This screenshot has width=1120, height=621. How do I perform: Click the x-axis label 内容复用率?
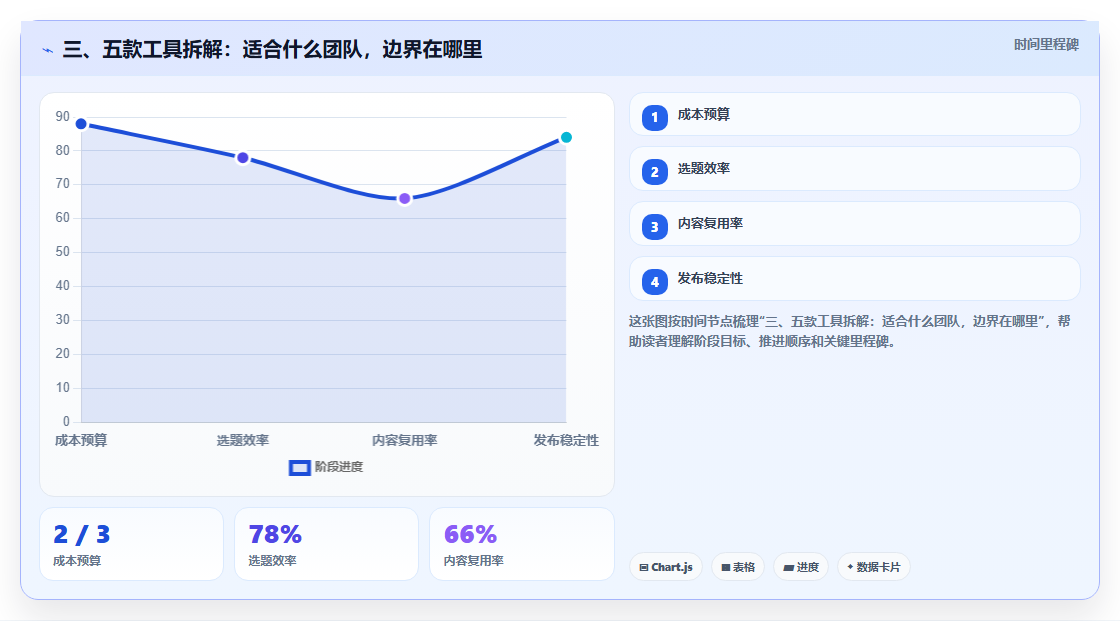[404, 441]
